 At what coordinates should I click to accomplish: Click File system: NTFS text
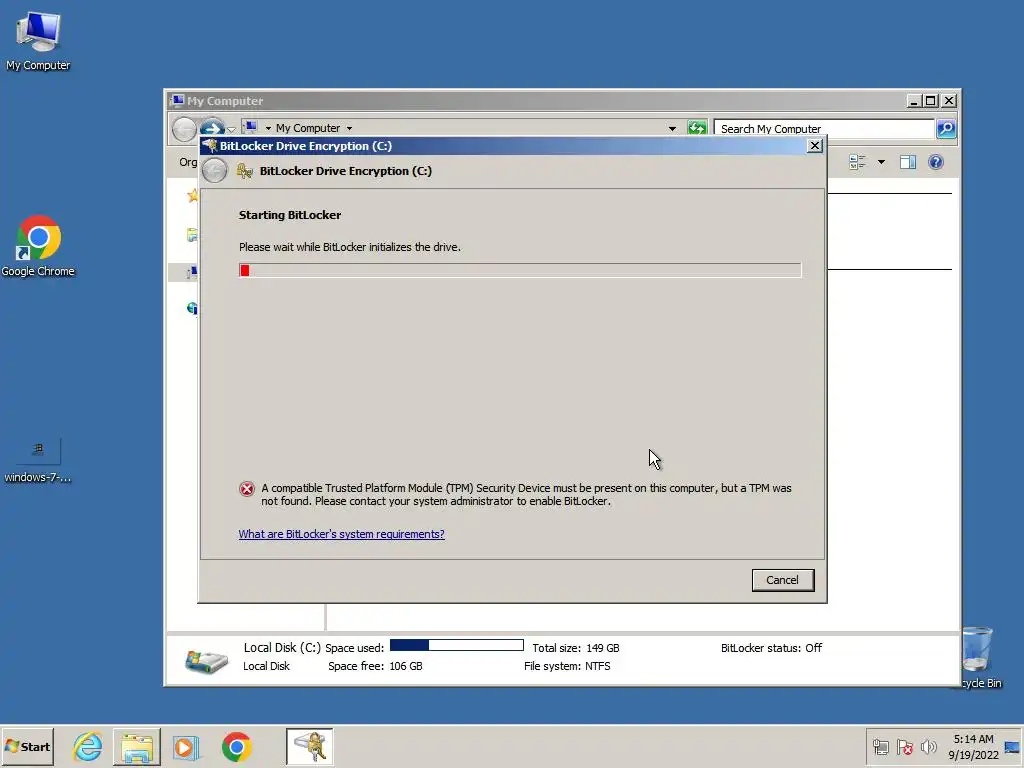[567, 666]
